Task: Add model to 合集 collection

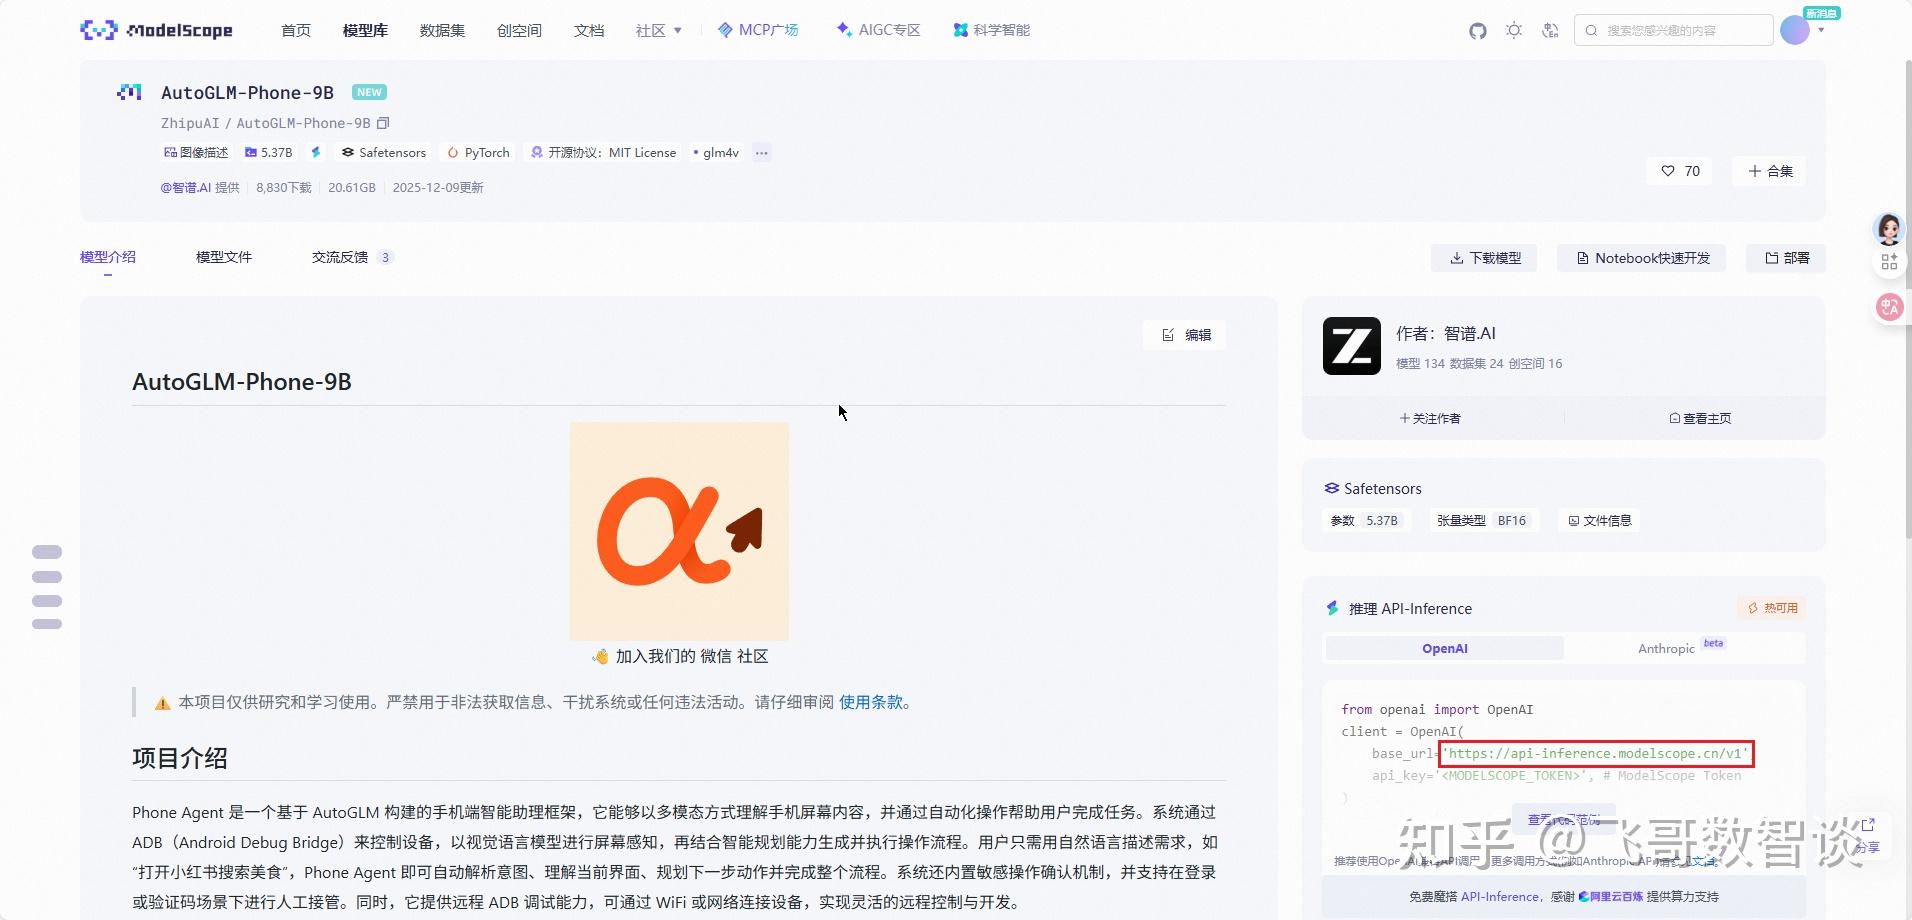Action: point(1770,171)
